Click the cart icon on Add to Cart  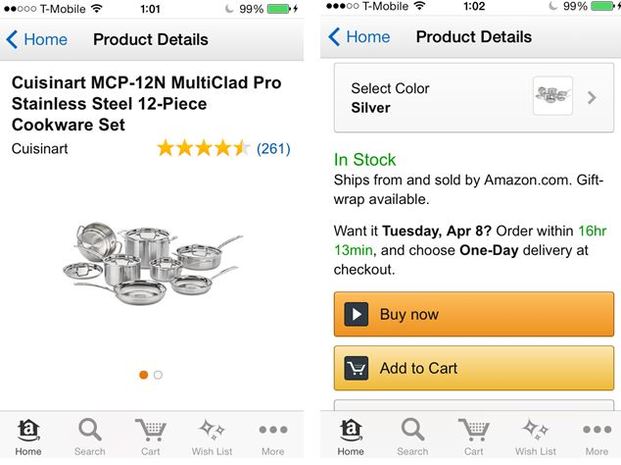[x=356, y=368]
